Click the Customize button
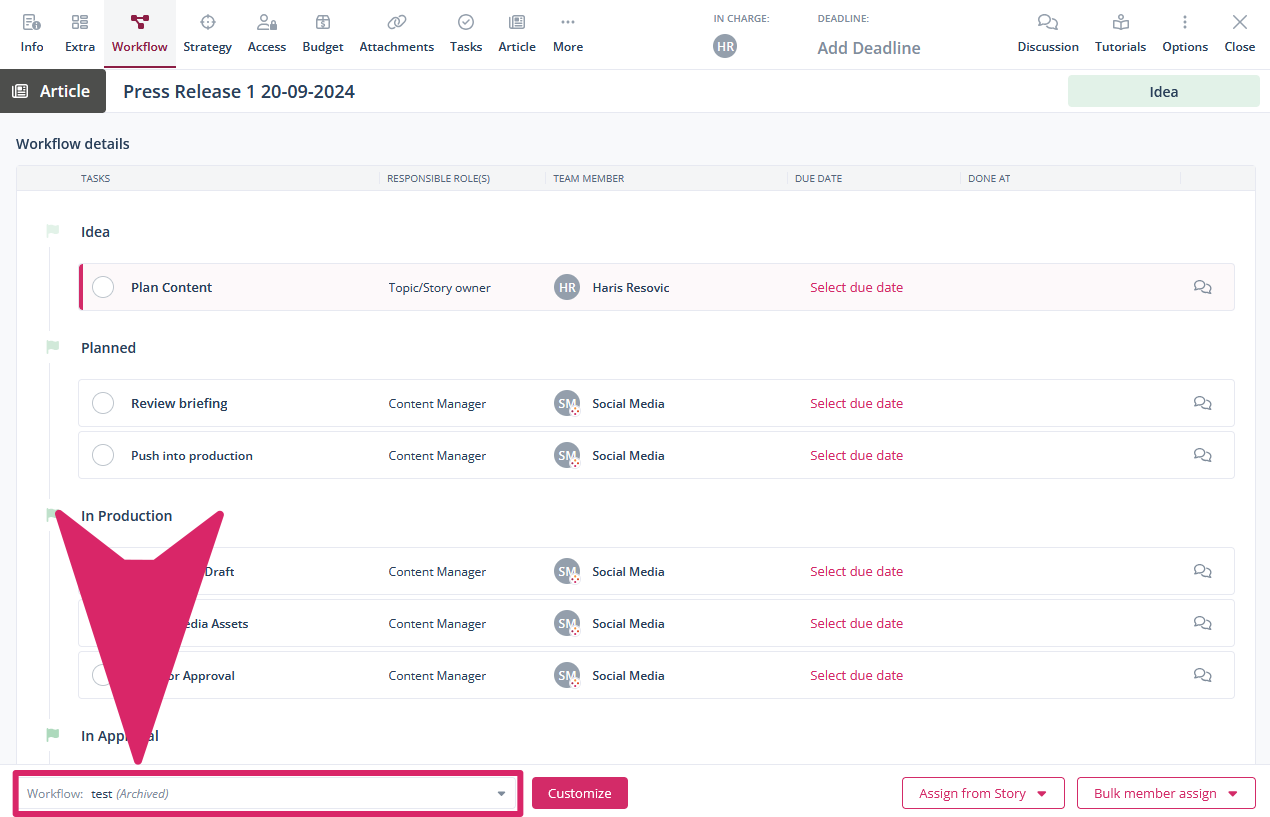The height and width of the screenshot is (817, 1270). [579, 793]
